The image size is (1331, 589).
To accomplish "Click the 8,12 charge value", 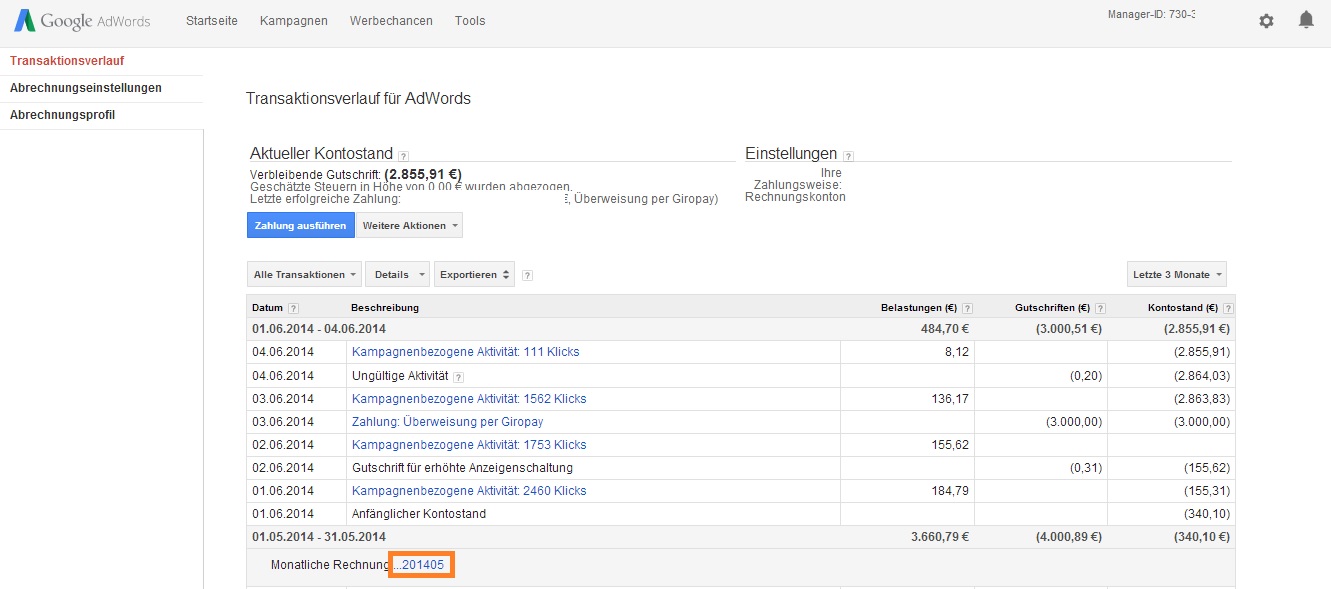I will pyautogui.click(x=955, y=352).
